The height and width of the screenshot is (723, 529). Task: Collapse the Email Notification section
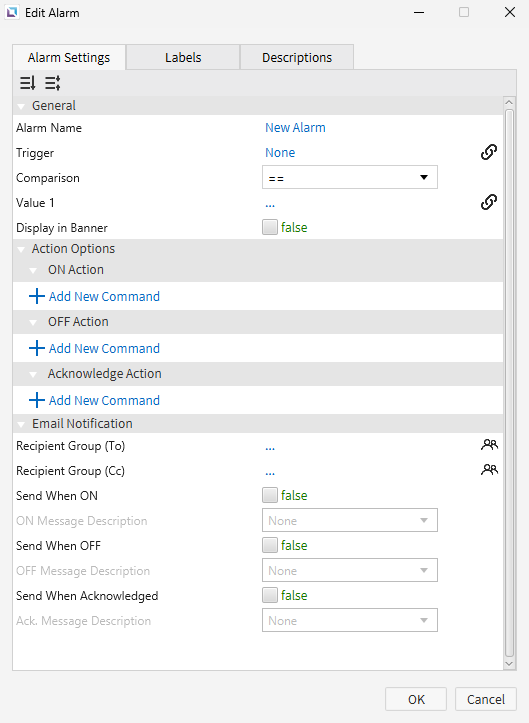(21, 424)
